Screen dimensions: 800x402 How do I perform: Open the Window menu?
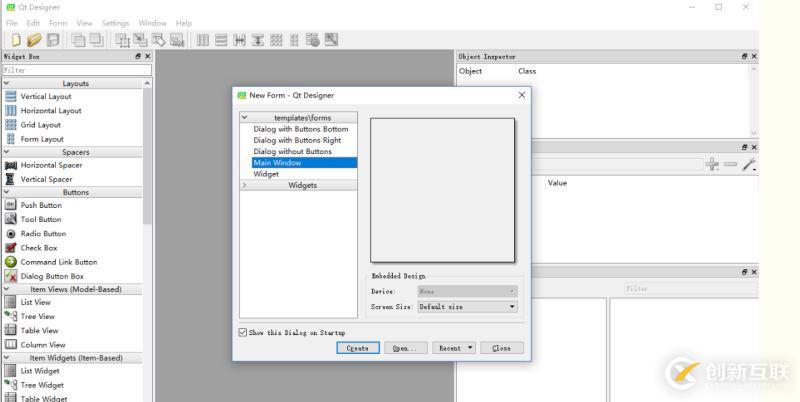point(152,23)
